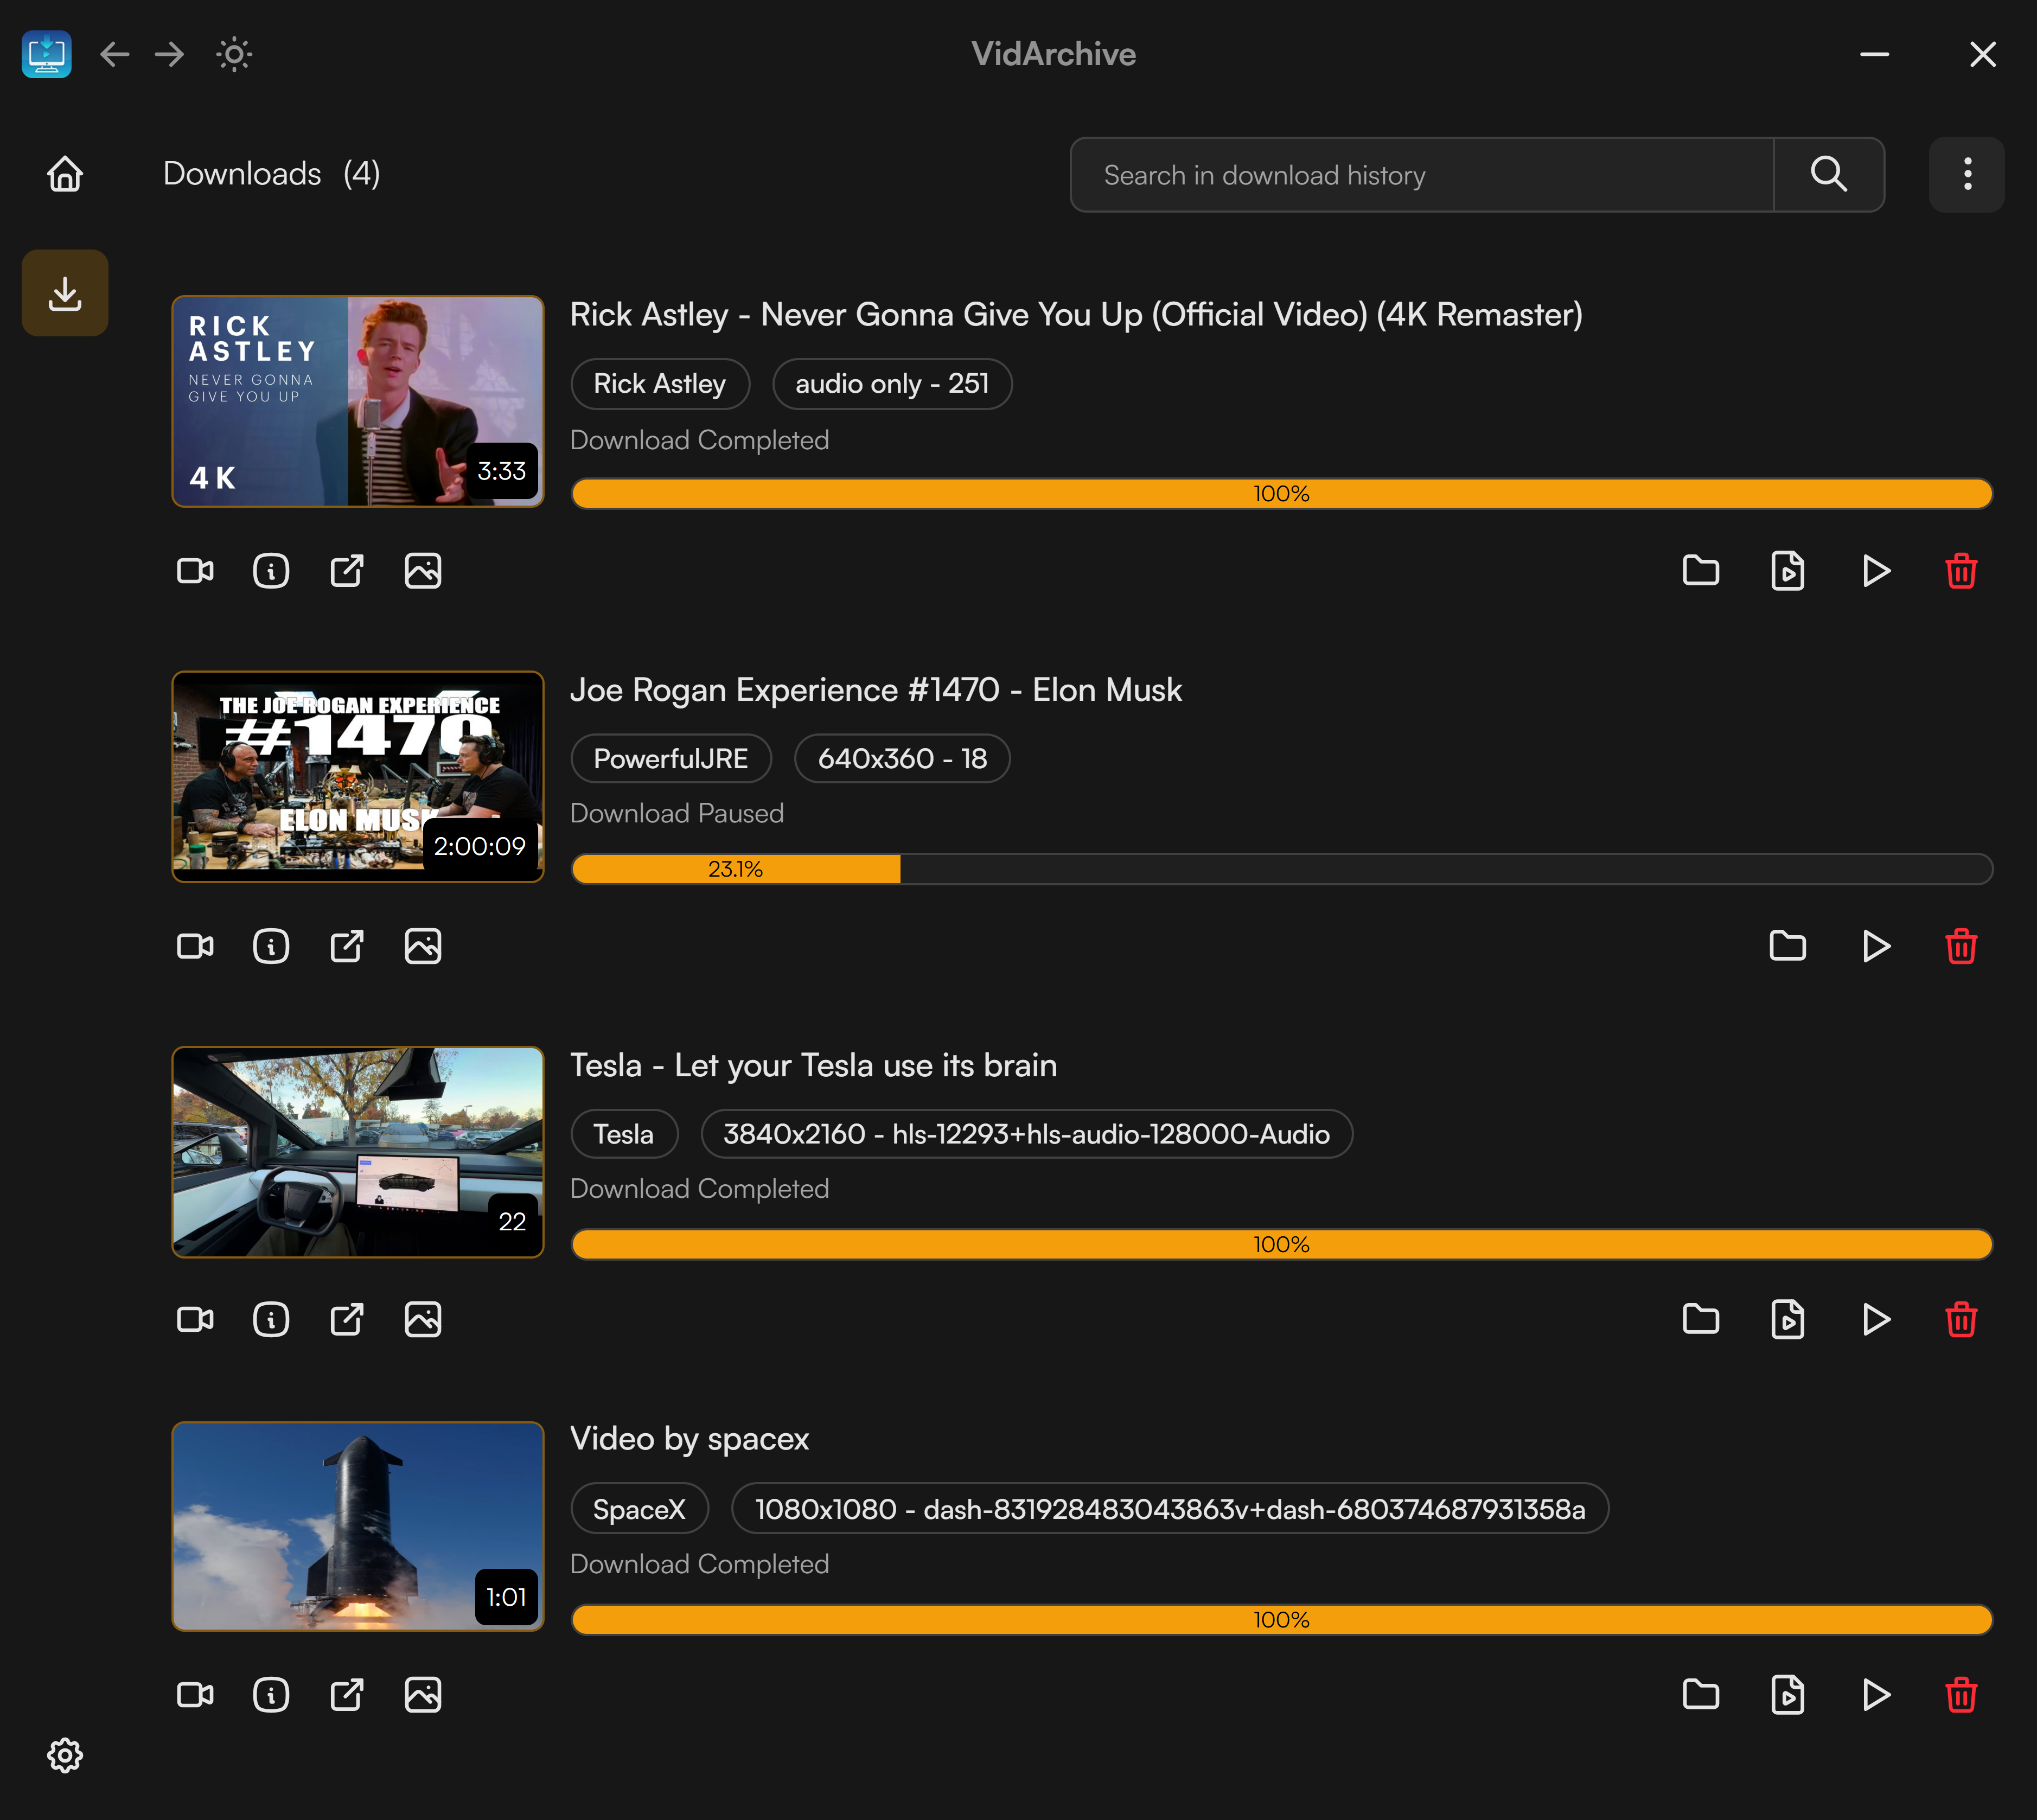Screen dimensions: 2037x1820
Task: Click the Rick Astley channel tag
Action: [659, 384]
